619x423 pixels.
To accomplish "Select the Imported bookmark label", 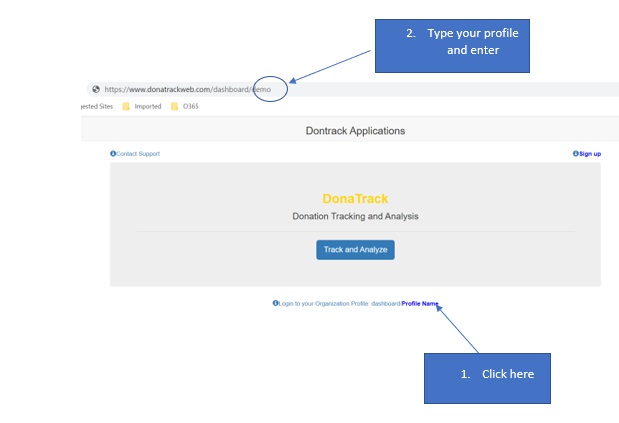I will point(149,107).
